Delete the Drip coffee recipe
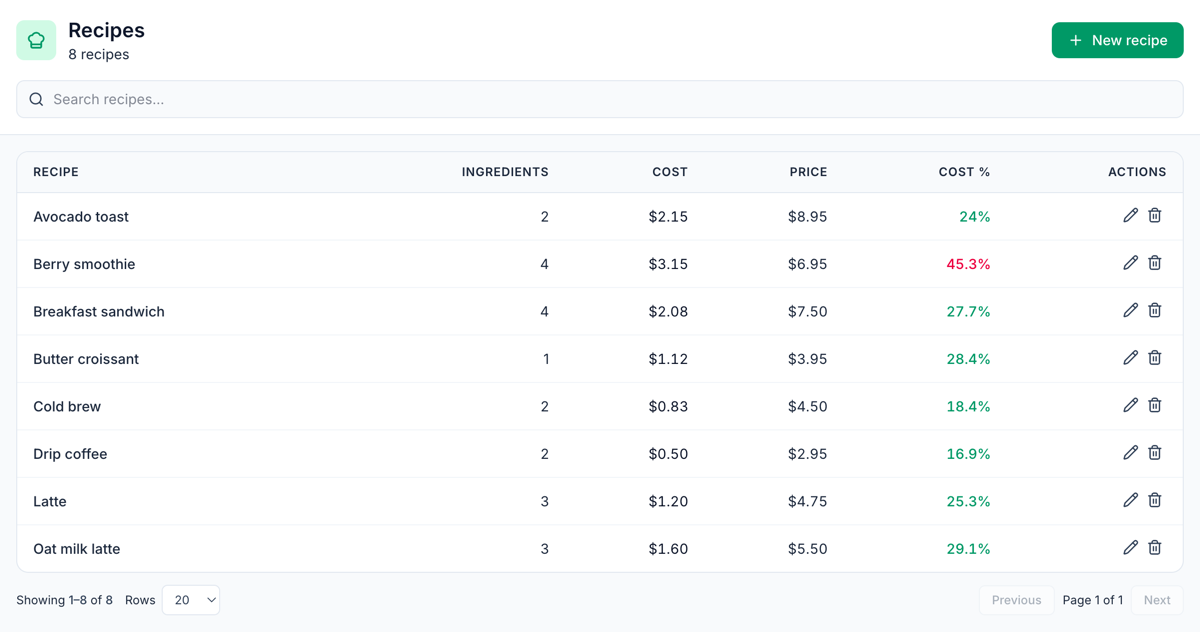The height and width of the screenshot is (632, 1200). coord(1155,453)
